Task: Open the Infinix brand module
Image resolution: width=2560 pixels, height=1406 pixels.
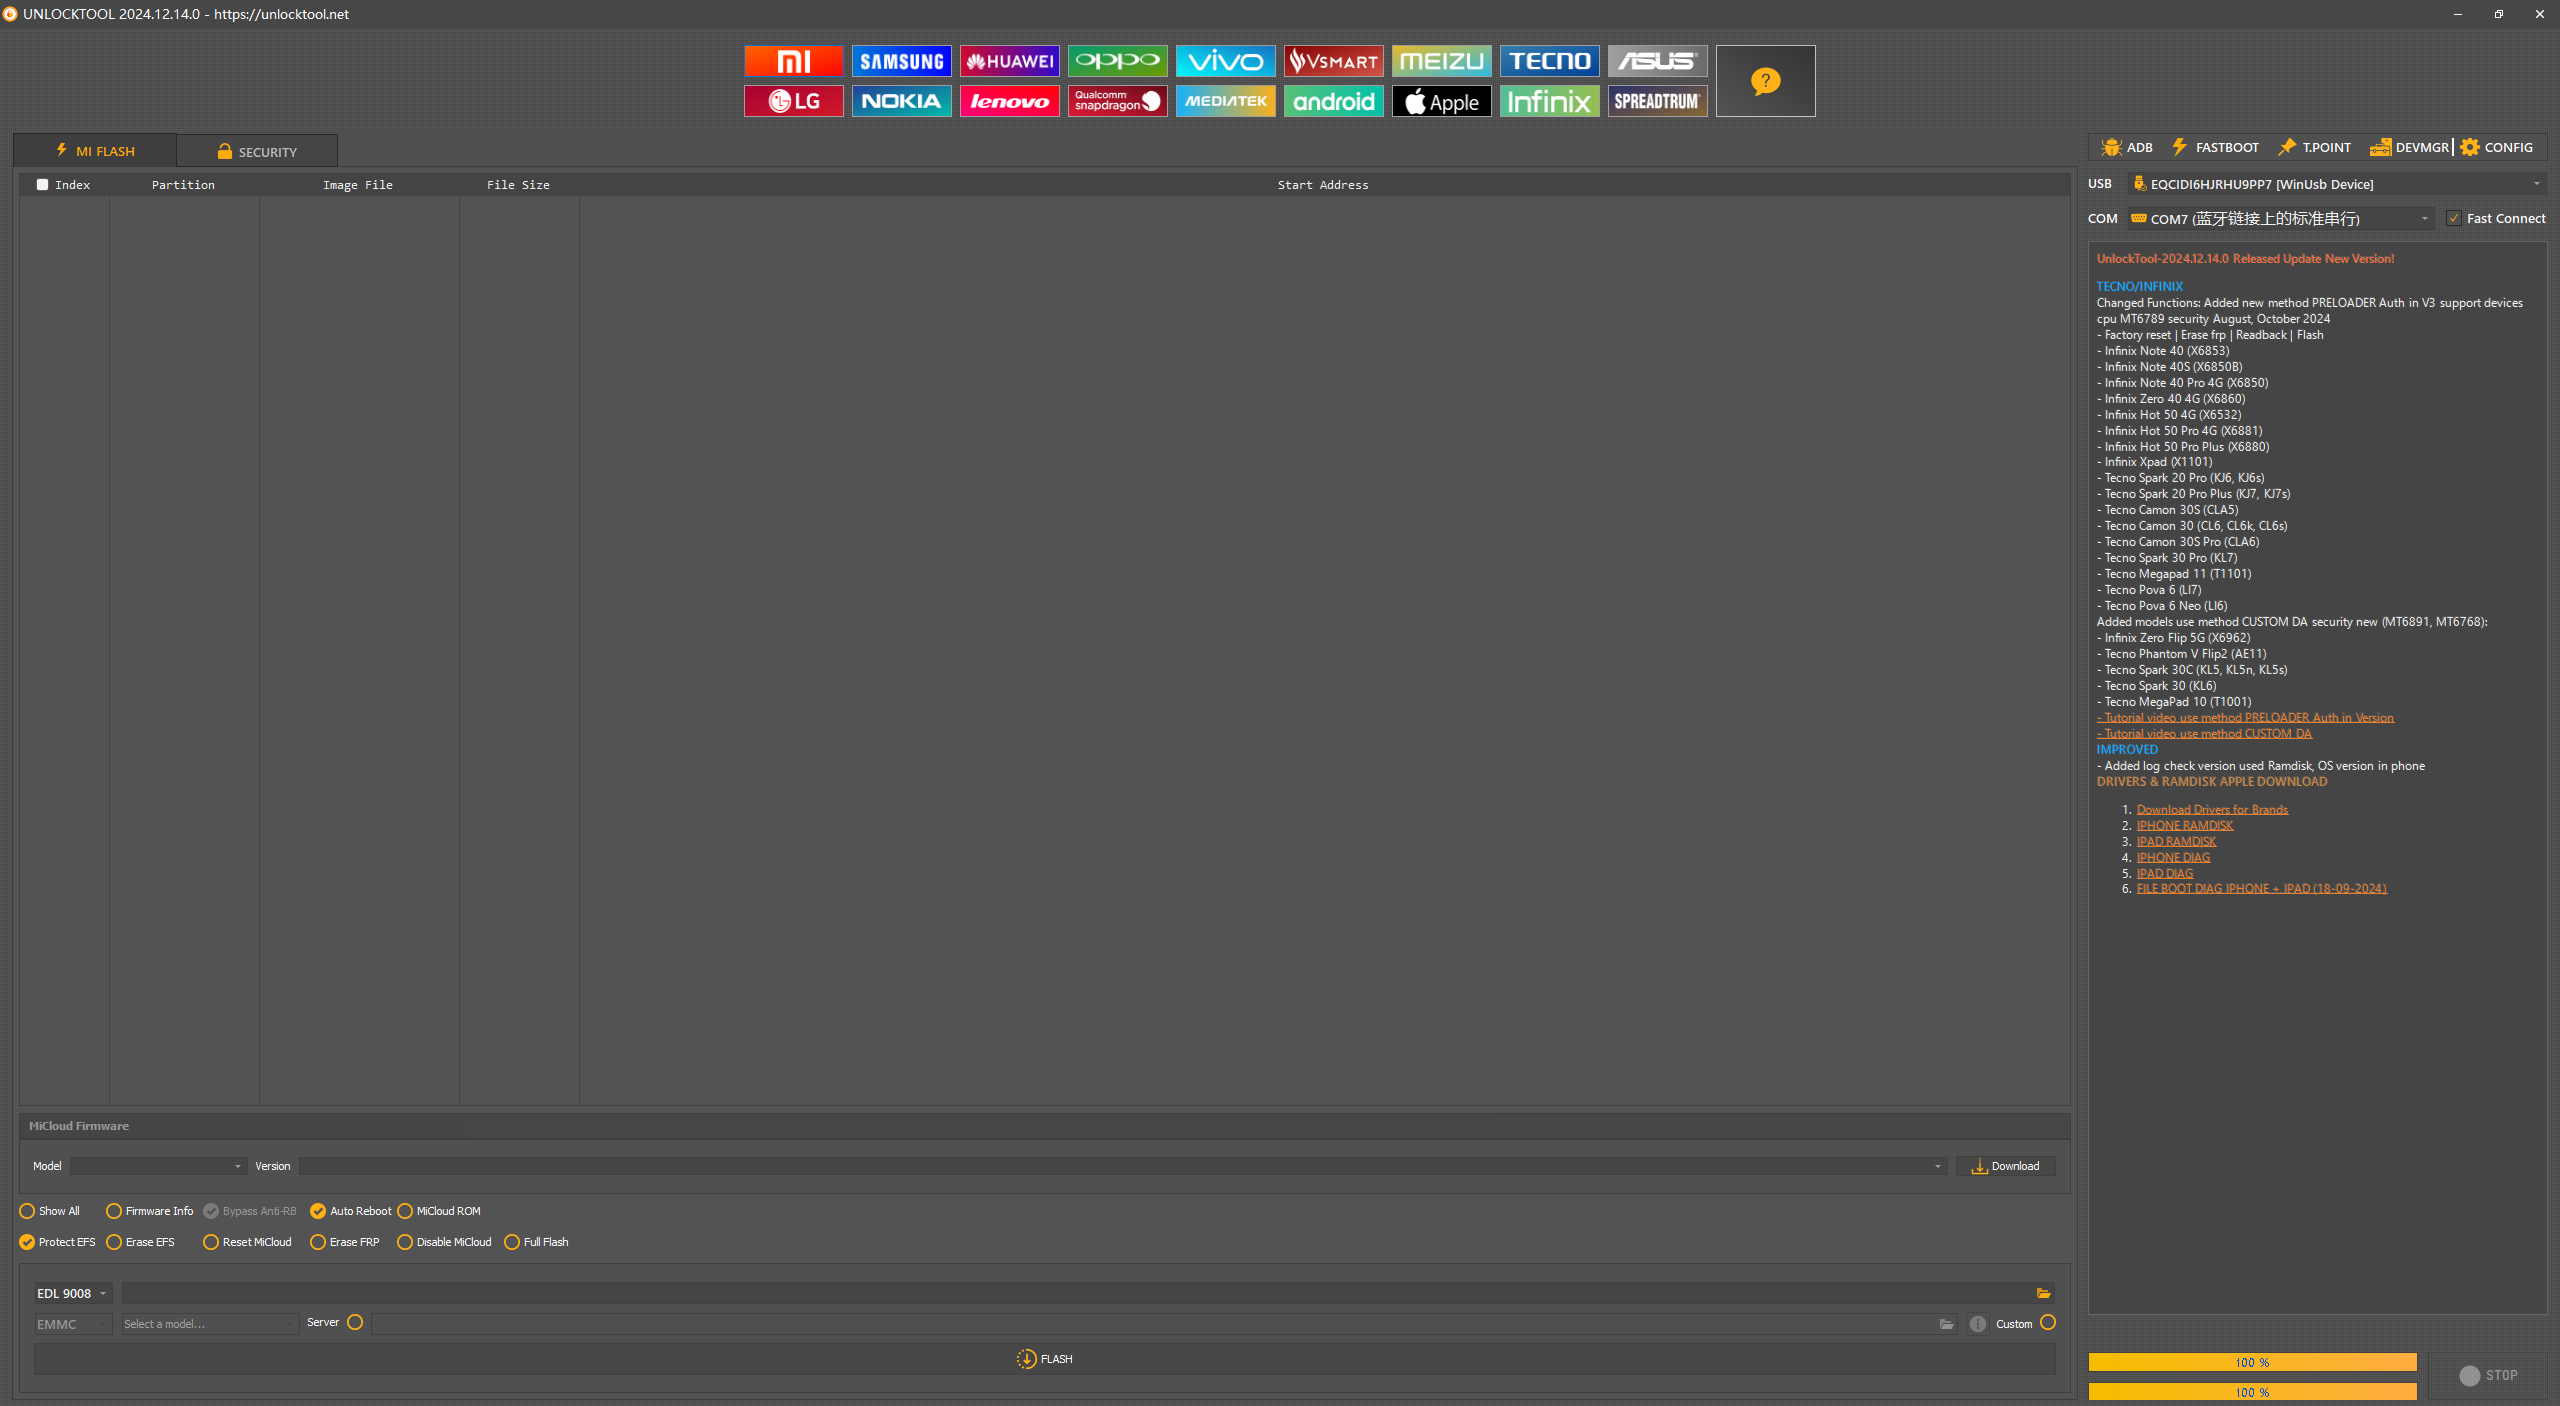Action: (1549, 101)
